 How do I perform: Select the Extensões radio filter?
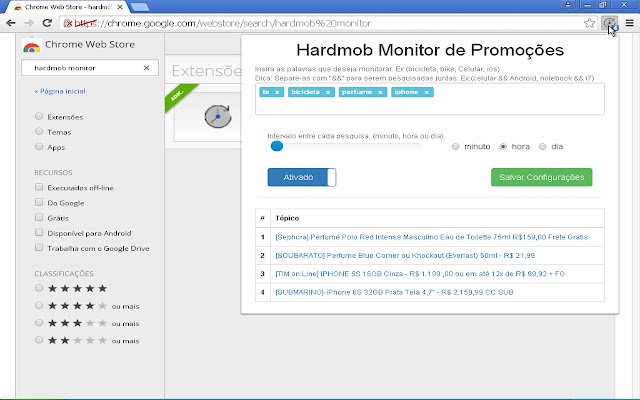[39, 116]
